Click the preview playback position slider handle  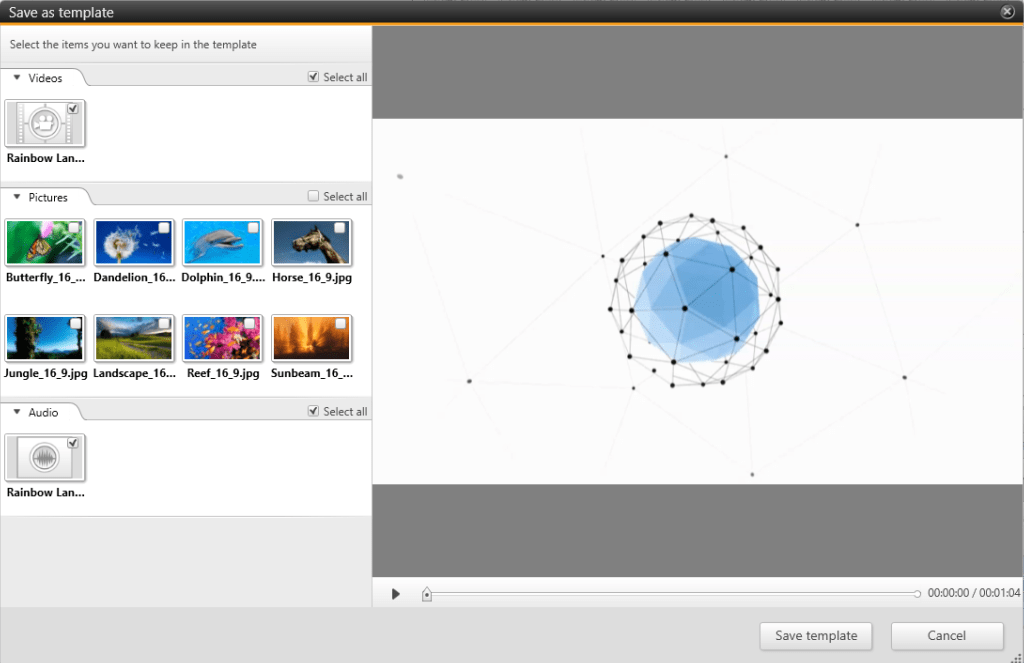427,594
